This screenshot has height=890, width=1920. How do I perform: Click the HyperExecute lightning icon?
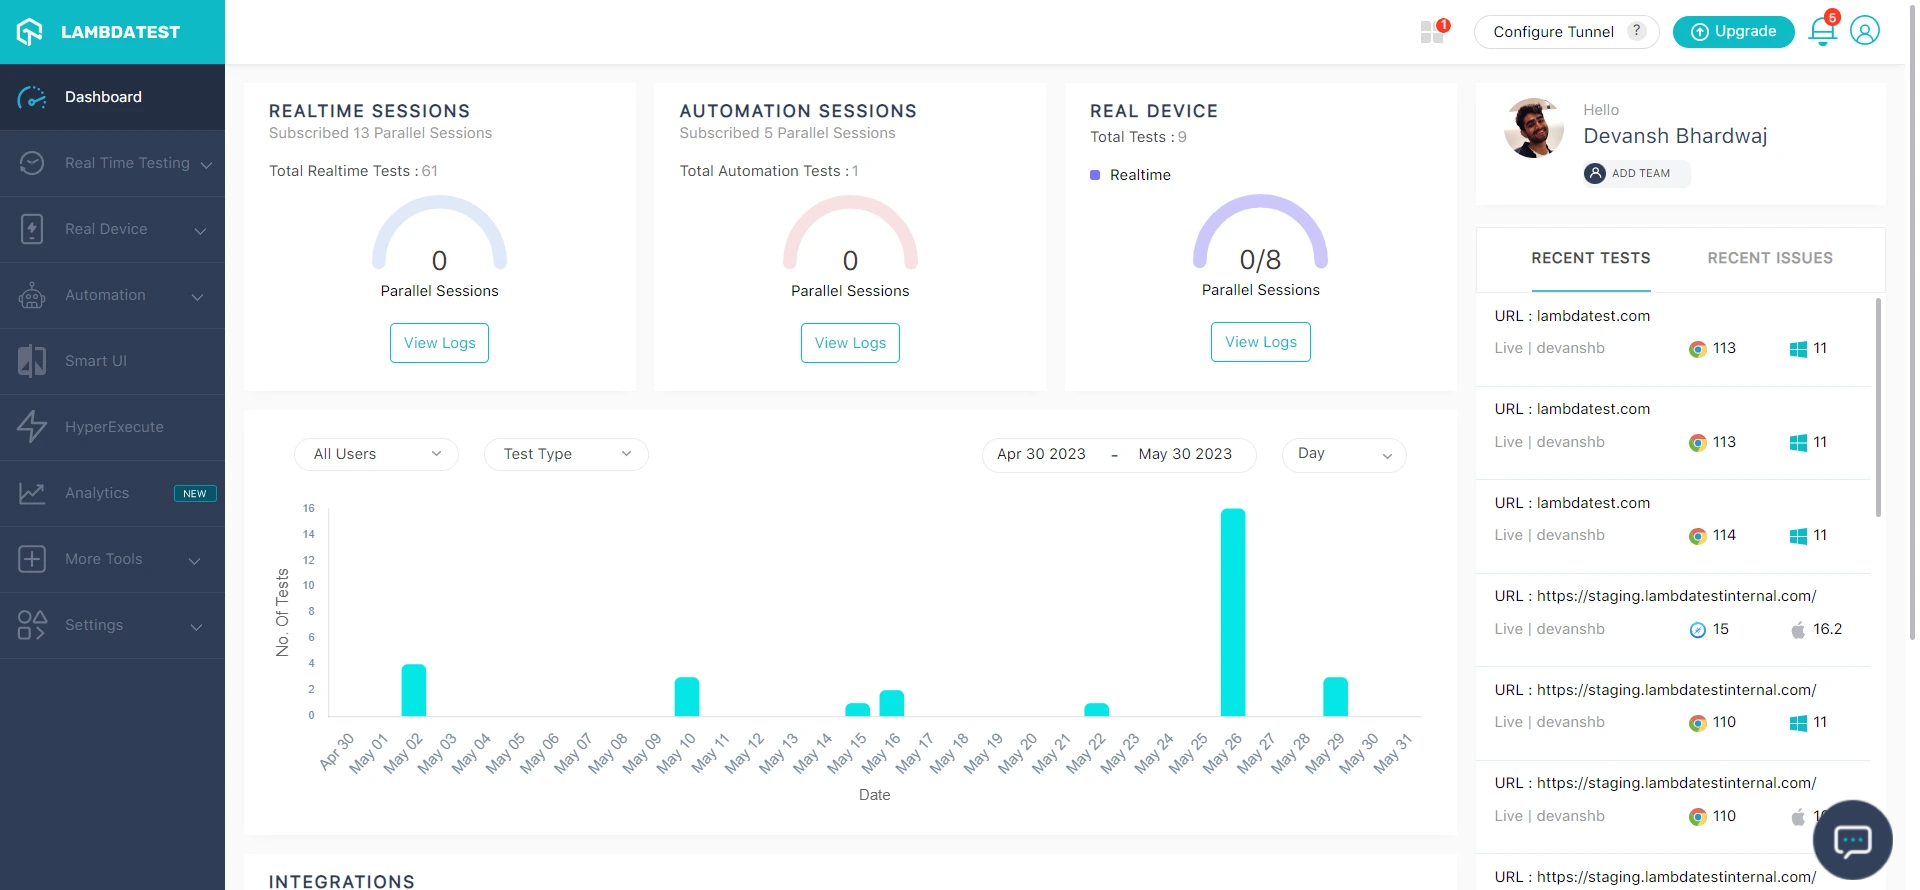click(x=32, y=427)
